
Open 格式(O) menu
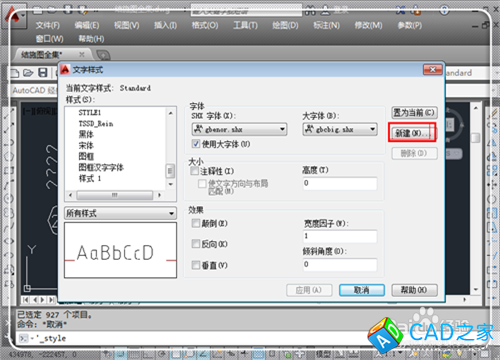pyautogui.click(x=205, y=25)
